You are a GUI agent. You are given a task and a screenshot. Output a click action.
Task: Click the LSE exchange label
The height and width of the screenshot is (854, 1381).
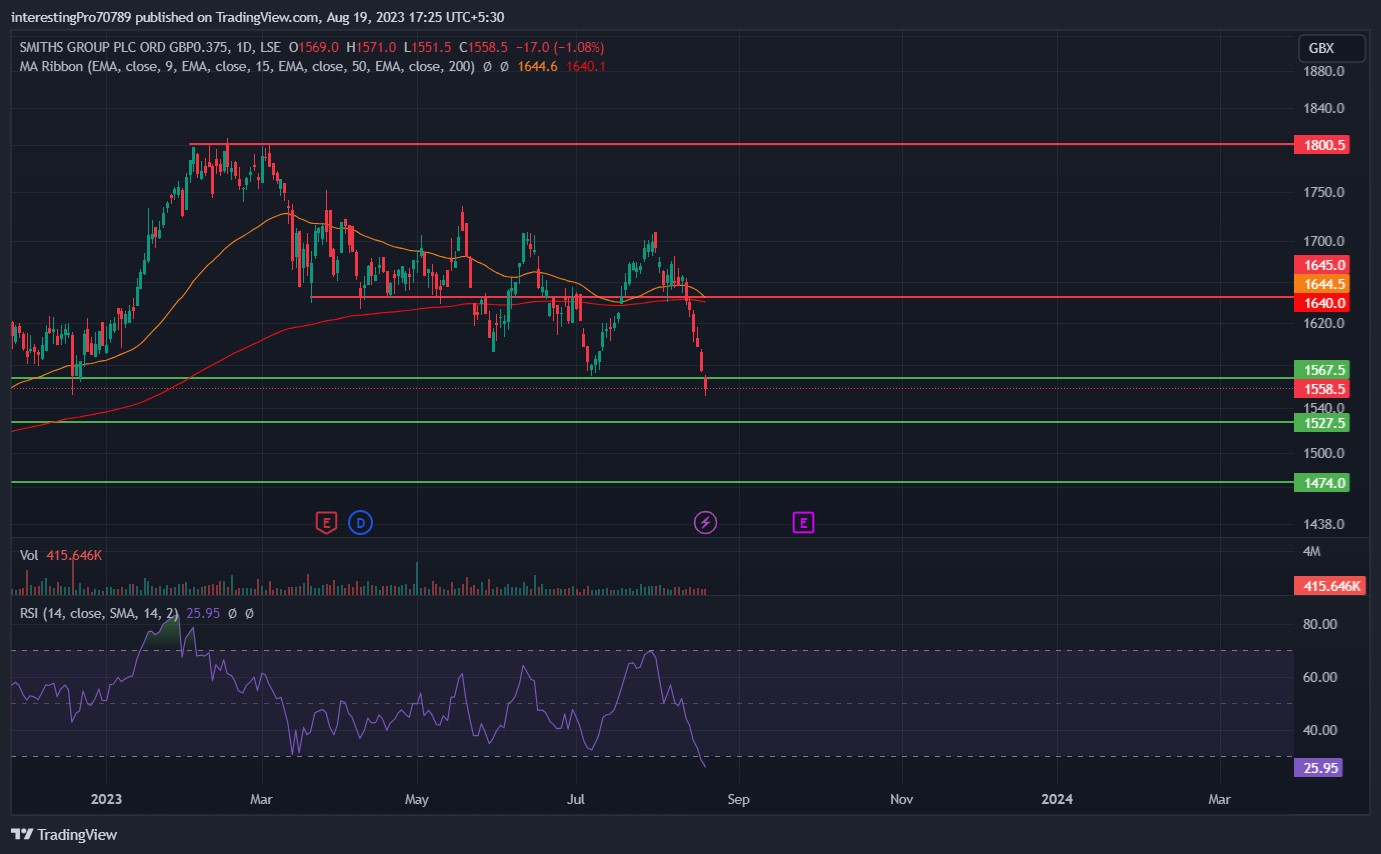271,47
